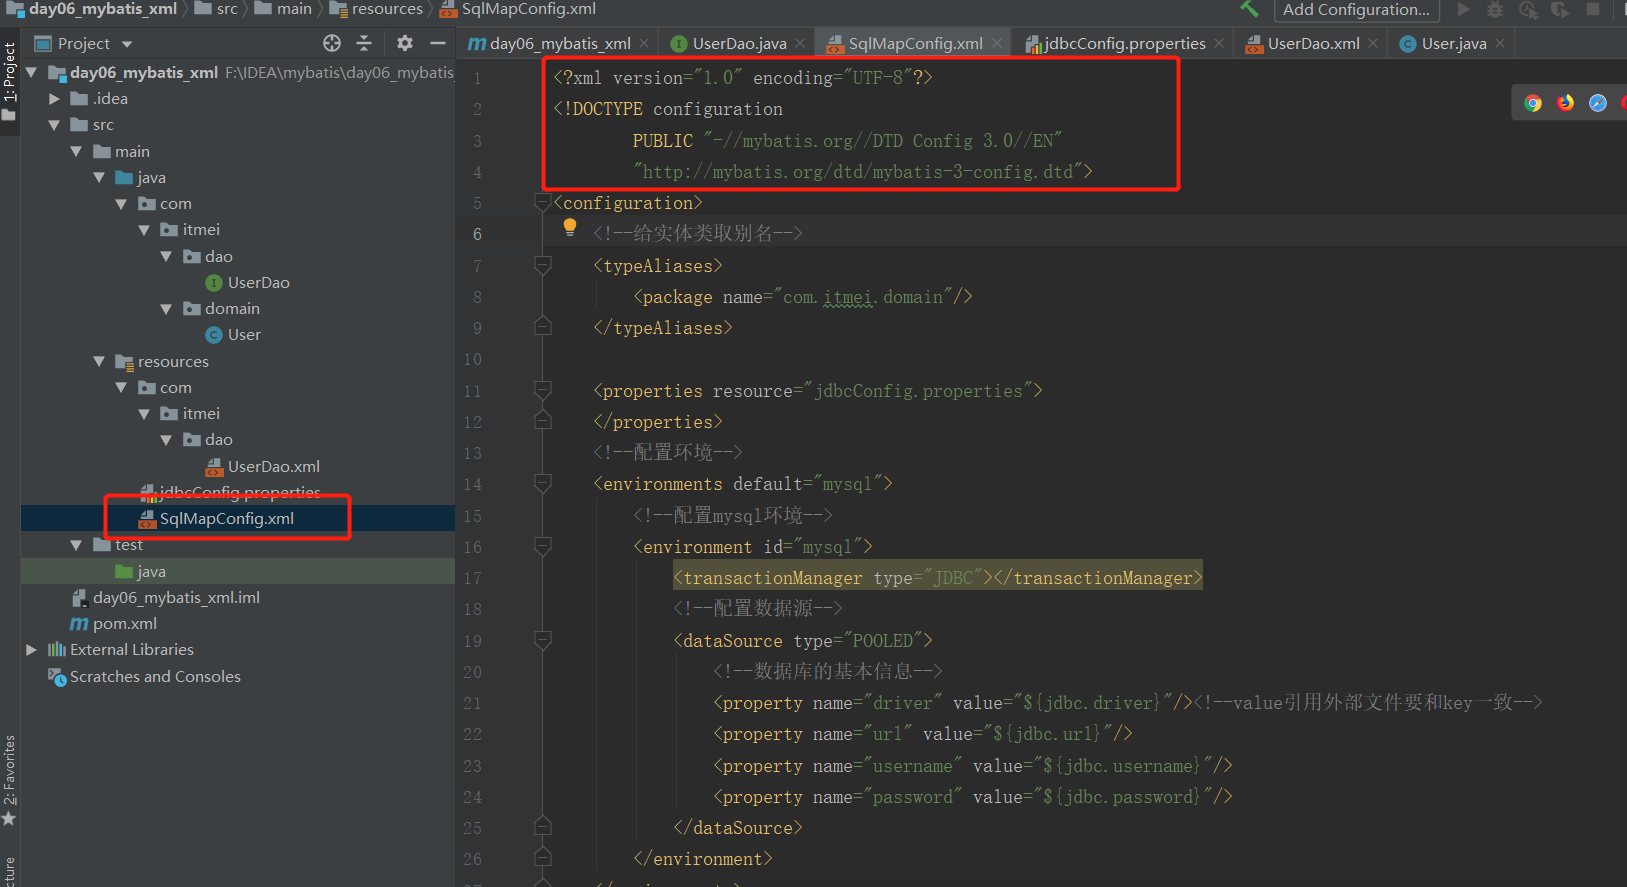Fold the typeAliases block on line 7
This screenshot has height=887, width=1627.
click(x=543, y=266)
